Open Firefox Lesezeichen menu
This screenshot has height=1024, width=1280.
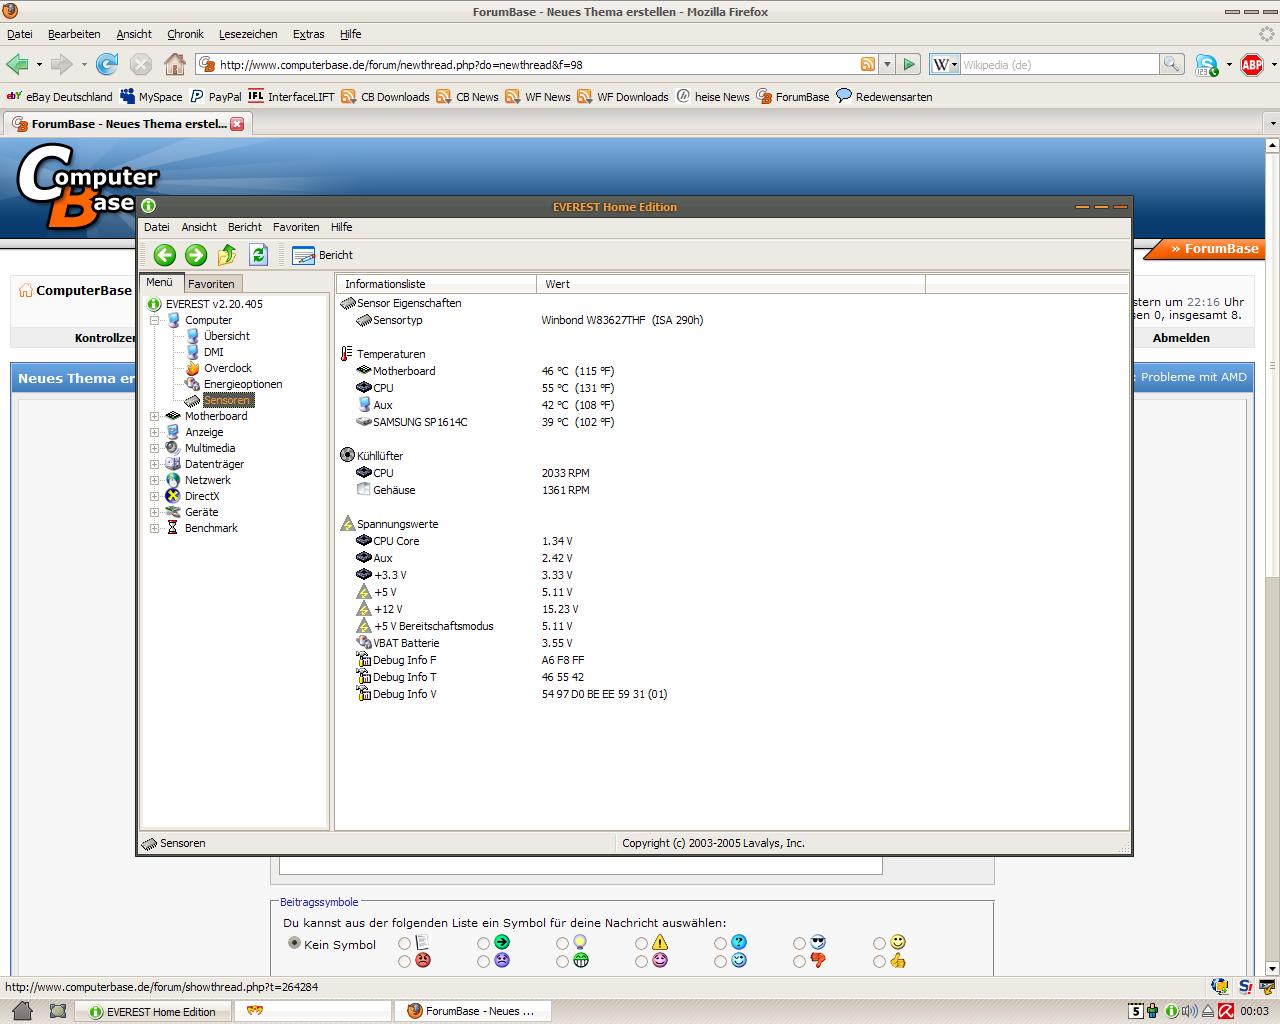tap(248, 34)
